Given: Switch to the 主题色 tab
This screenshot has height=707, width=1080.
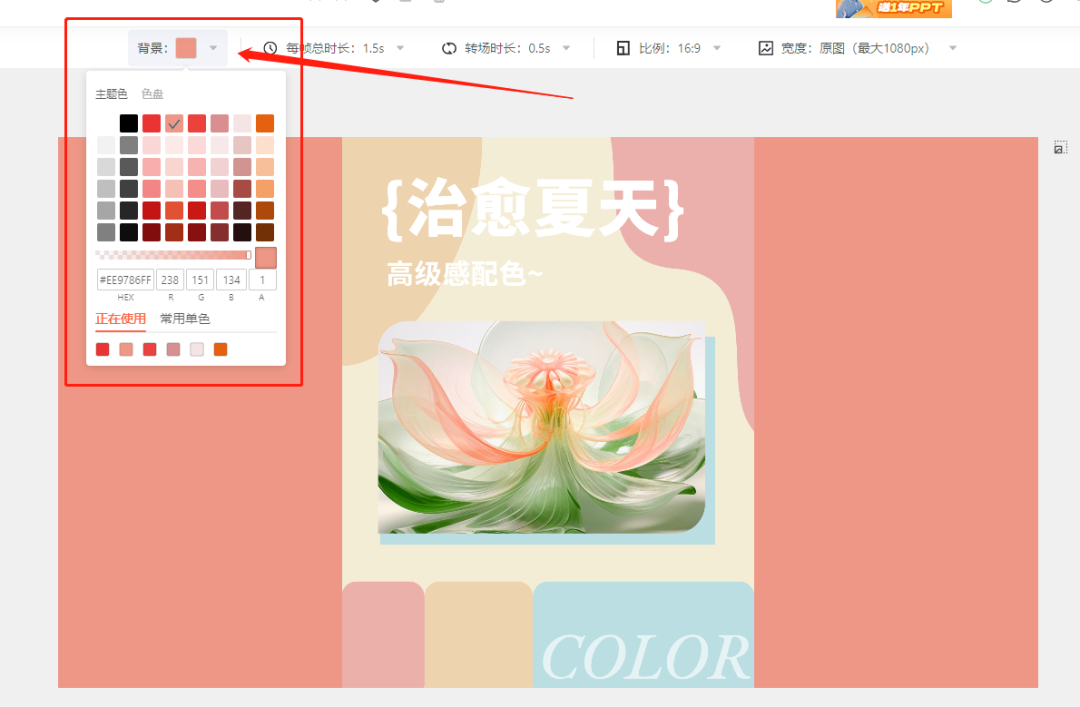Looking at the screenshot, I should tap(111, 94).
